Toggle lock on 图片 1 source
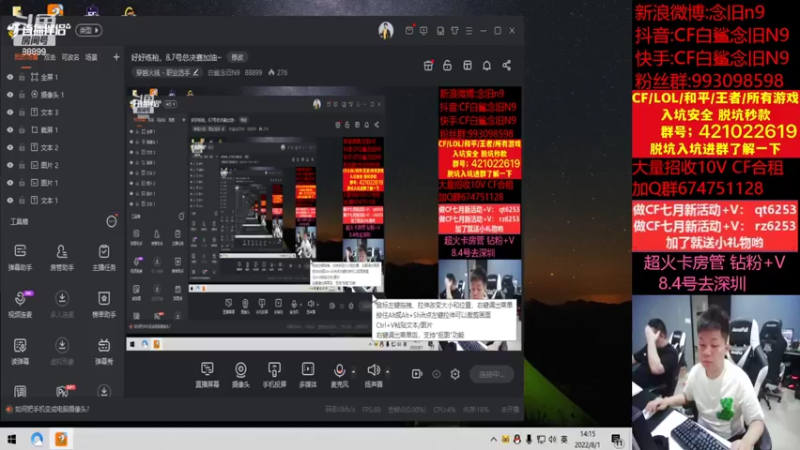The image size is (800, 450). 22,183
